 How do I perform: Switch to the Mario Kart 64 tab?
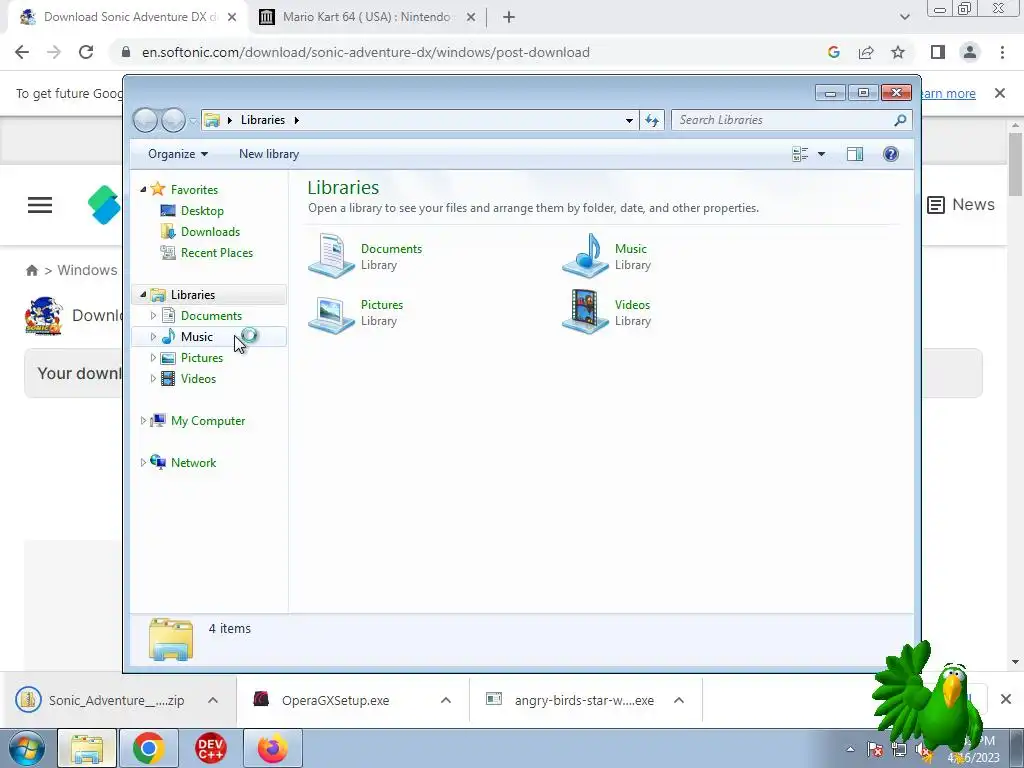click(366, 17)
